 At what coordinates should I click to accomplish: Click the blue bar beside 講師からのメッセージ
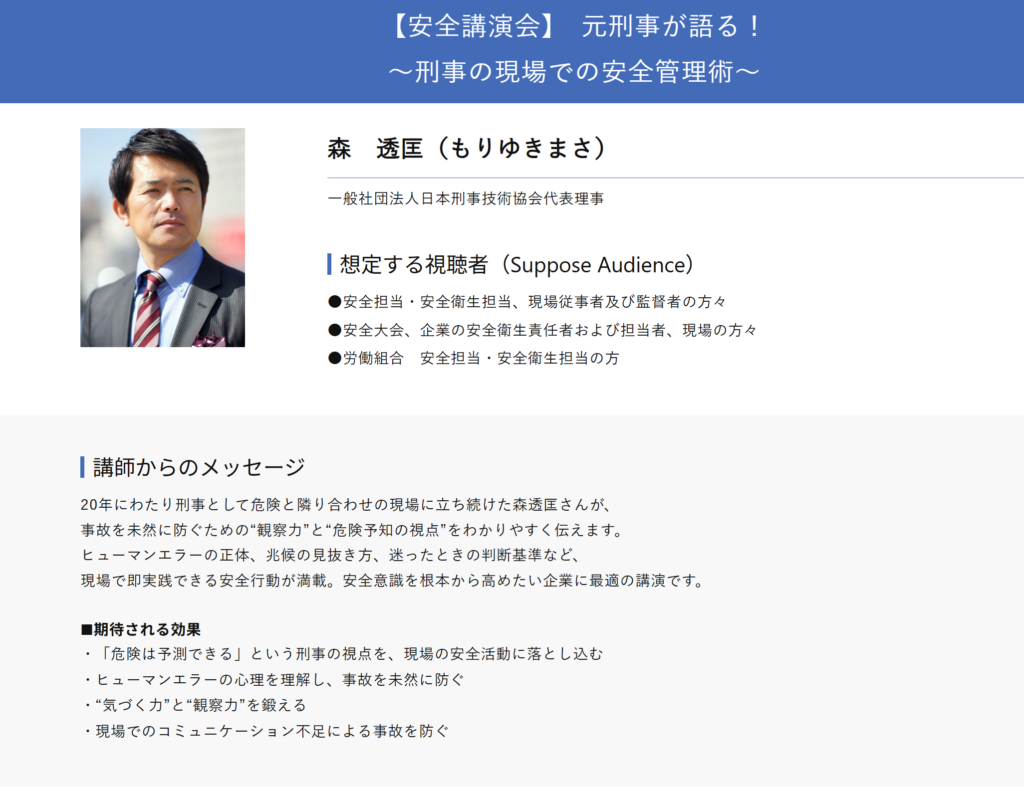(x=82, y=467)
